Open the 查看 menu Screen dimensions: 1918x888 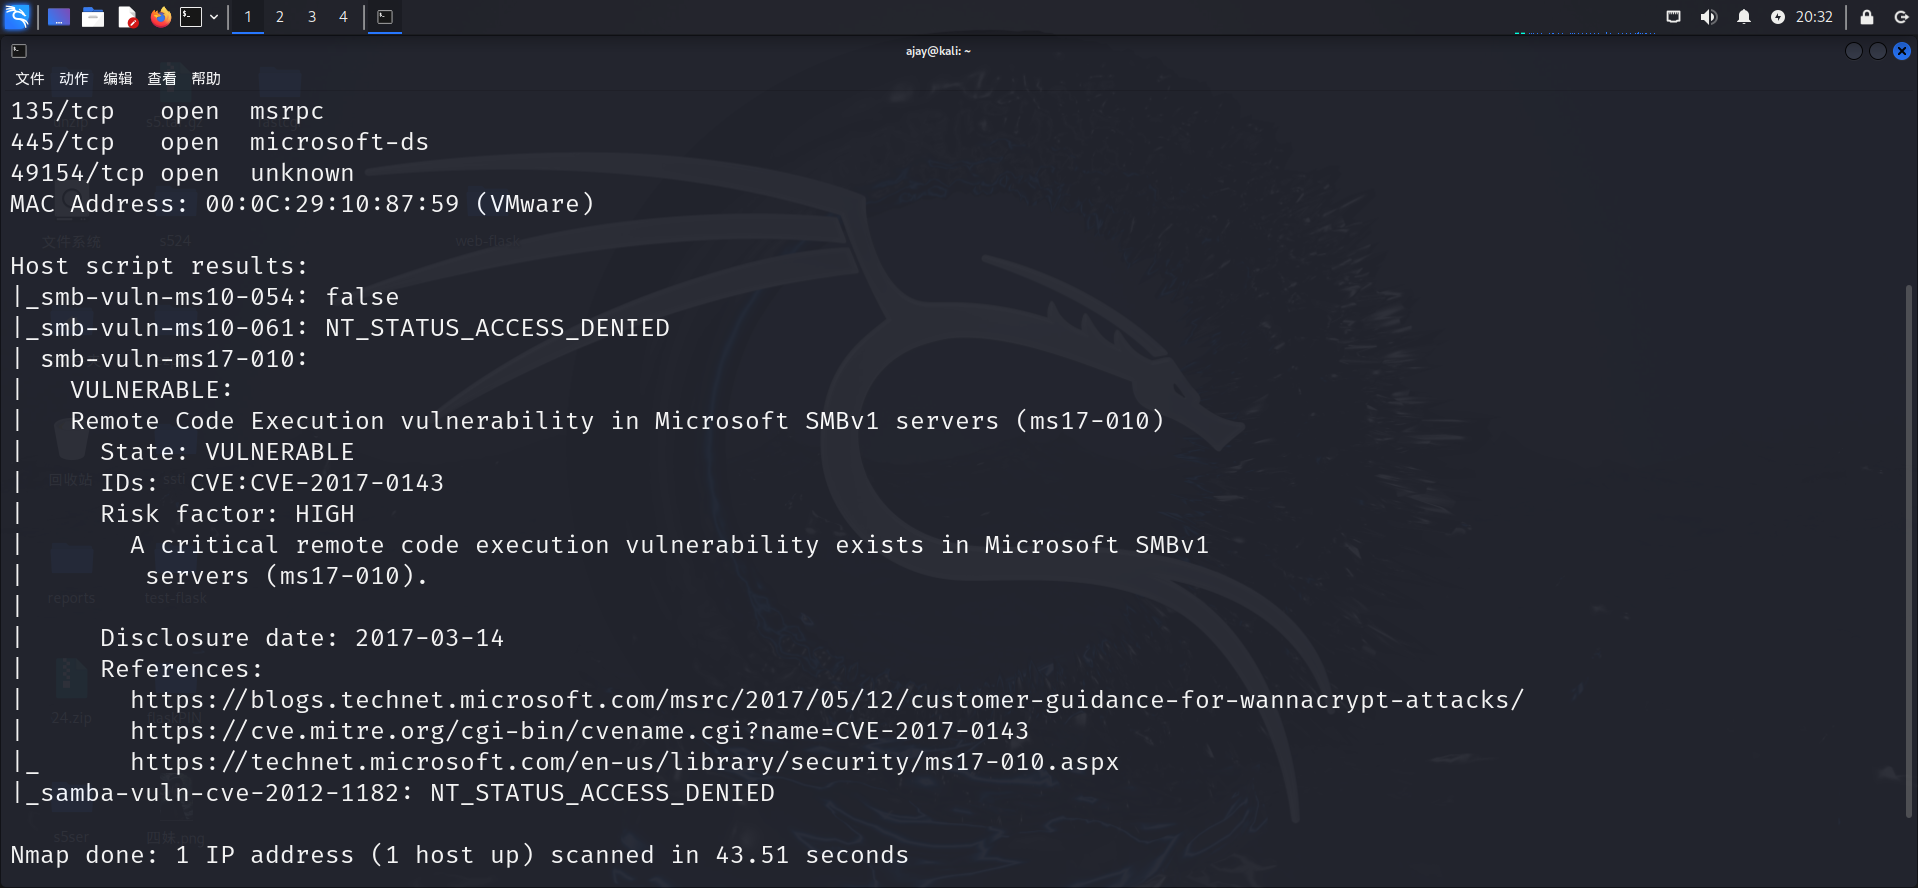pyautogui.click(x=161, y=79)
